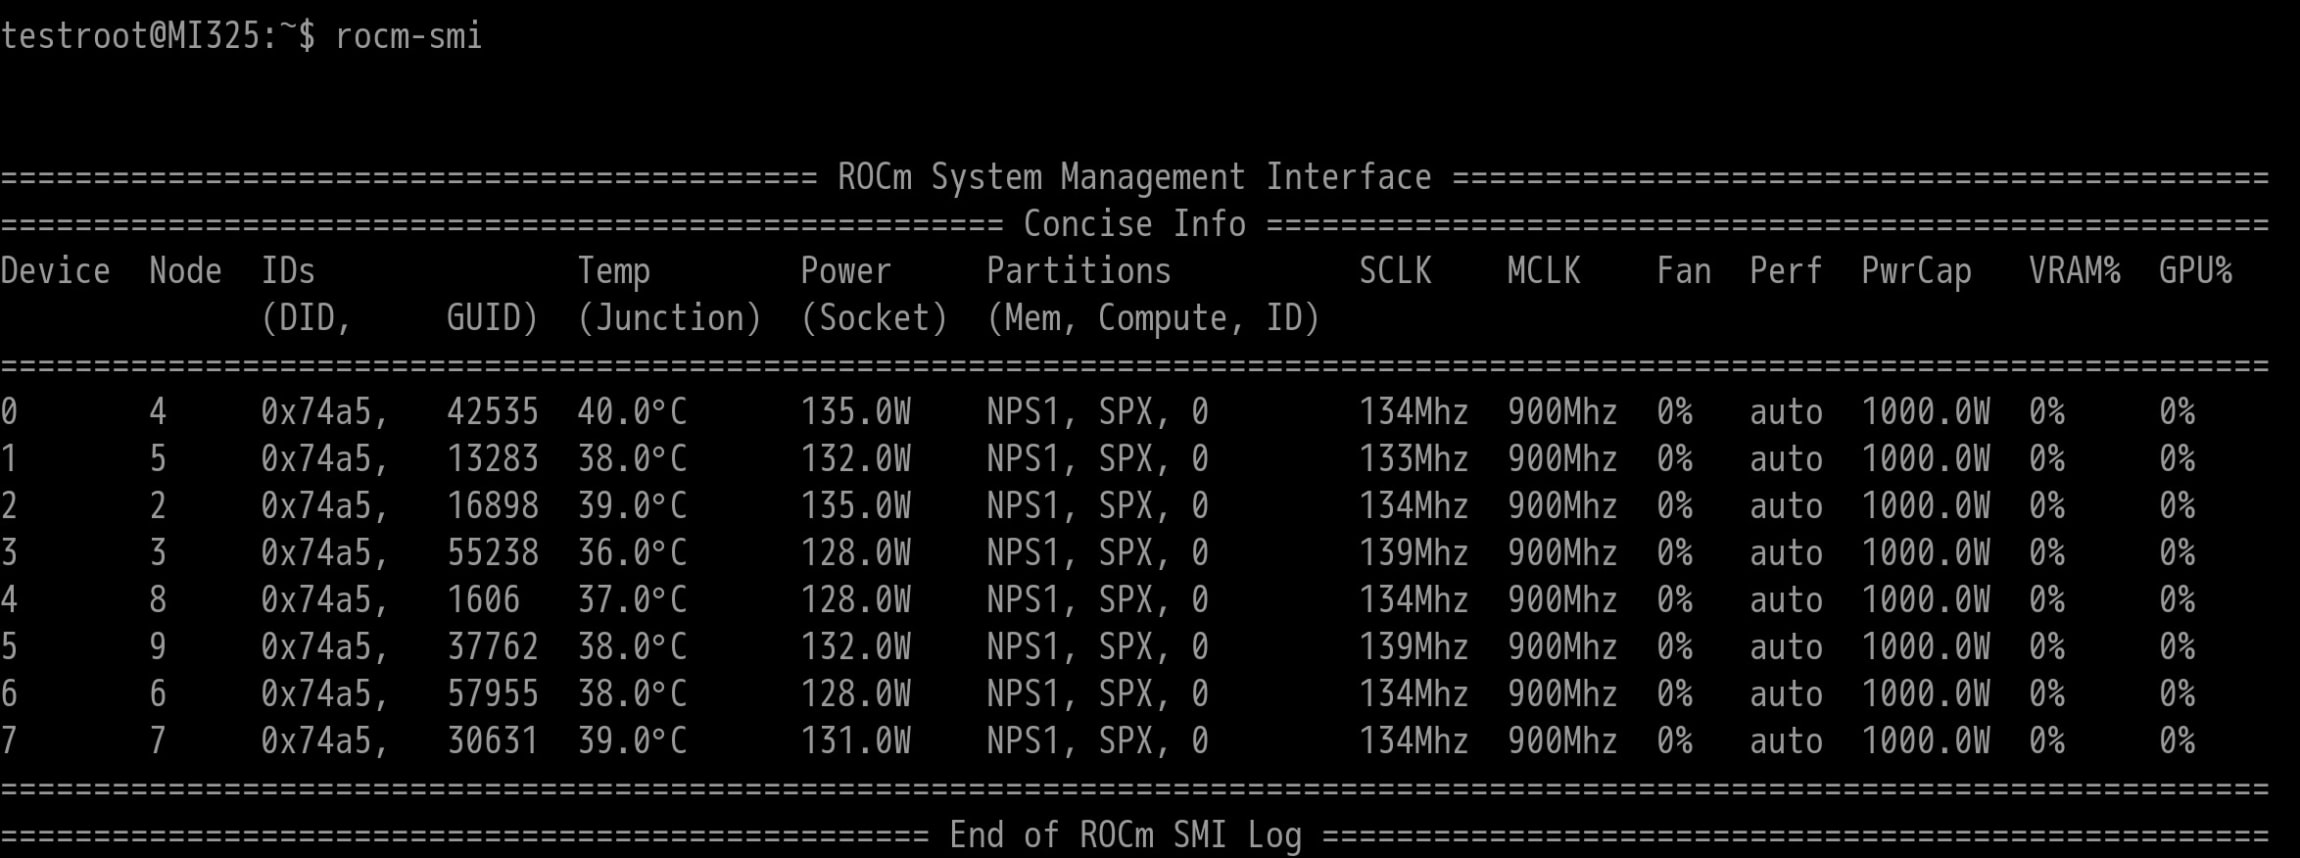
Task: Click the 'Partitions' column header
Action: [x=1078, y=271]
